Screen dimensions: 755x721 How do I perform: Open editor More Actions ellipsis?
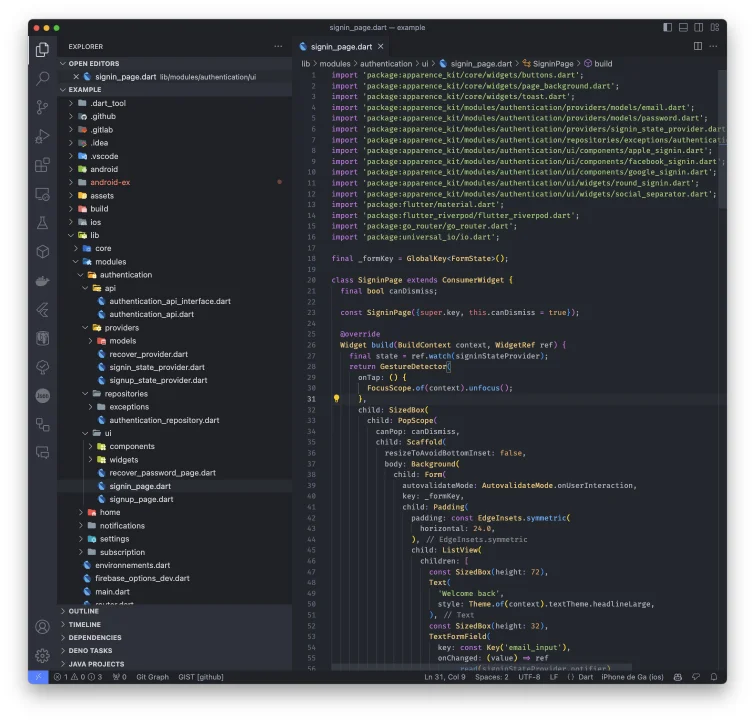pyautogui.click(x=714, y=46)
